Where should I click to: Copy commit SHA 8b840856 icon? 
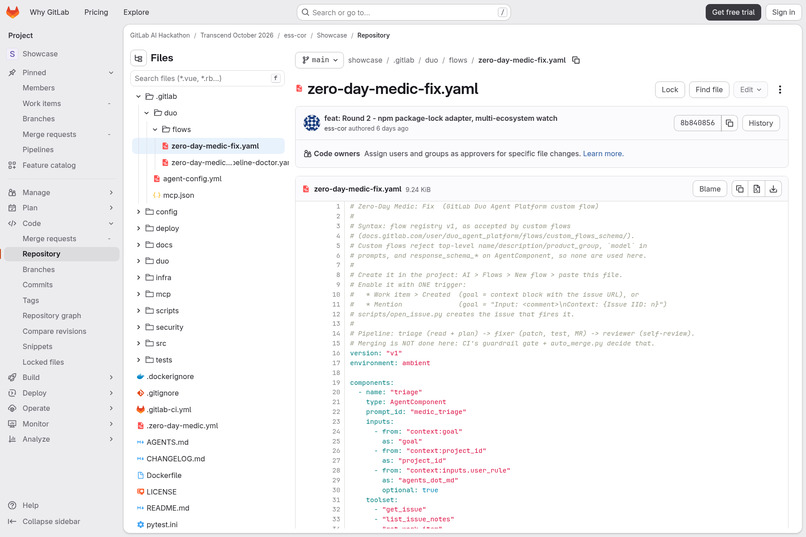(x=729, y=123)
